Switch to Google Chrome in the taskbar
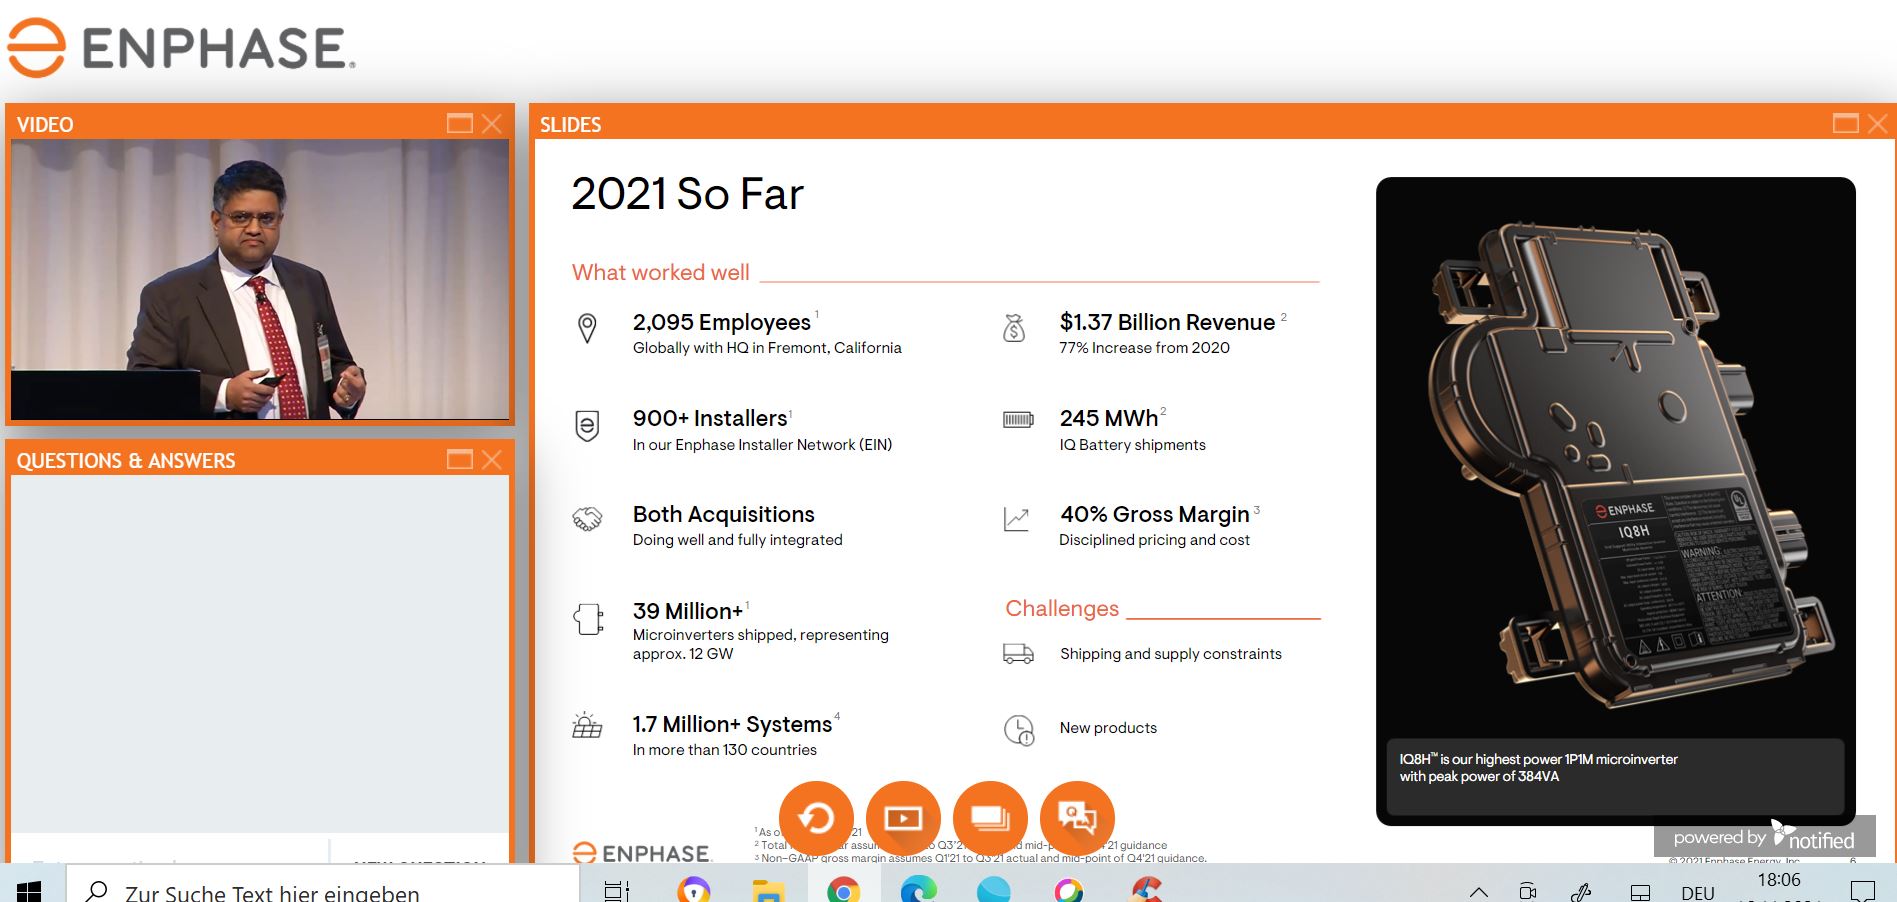Image resolution: width=1897 pixels, height=902 pixels. (843, 890)
